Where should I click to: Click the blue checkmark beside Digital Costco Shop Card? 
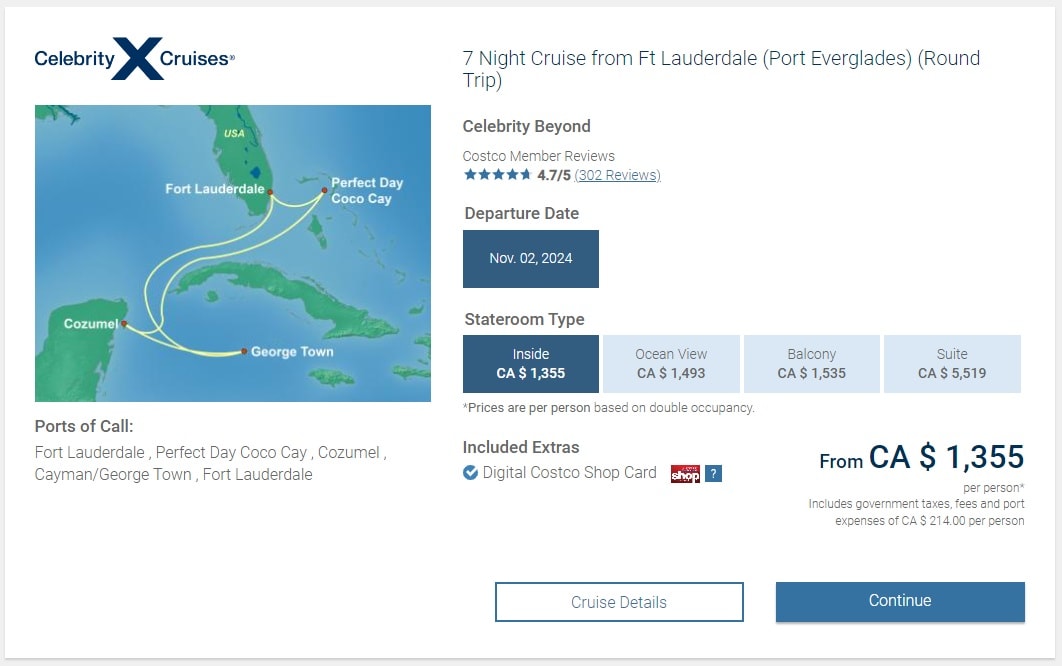point(471,473)
